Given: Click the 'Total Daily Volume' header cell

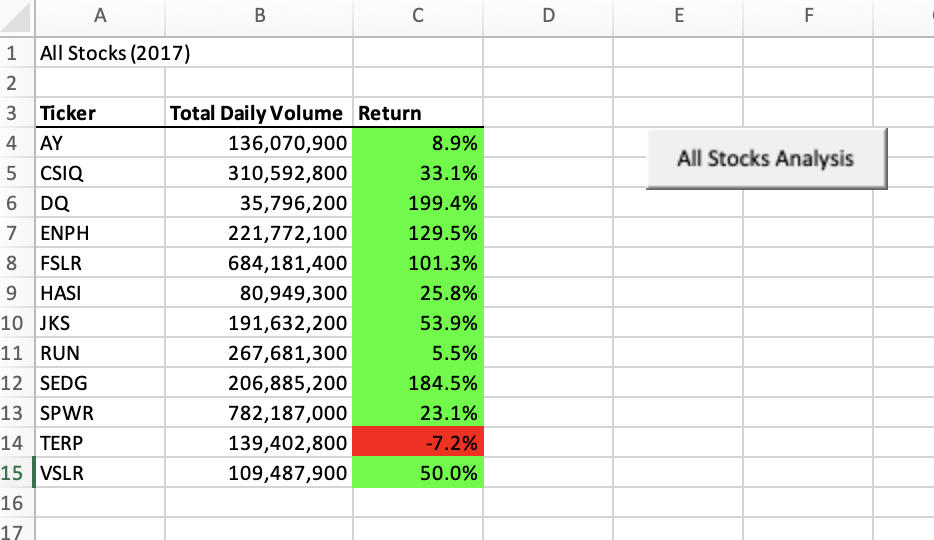Looking at the screenshot, I should [x=259, y=113].
